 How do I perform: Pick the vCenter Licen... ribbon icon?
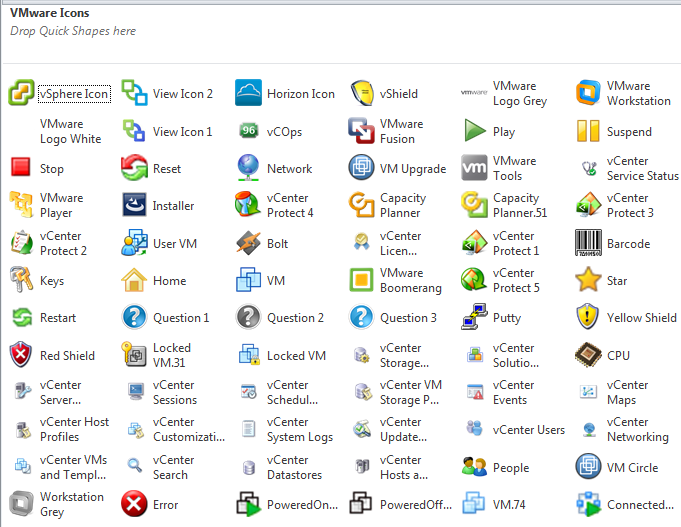tap(361, 242)
